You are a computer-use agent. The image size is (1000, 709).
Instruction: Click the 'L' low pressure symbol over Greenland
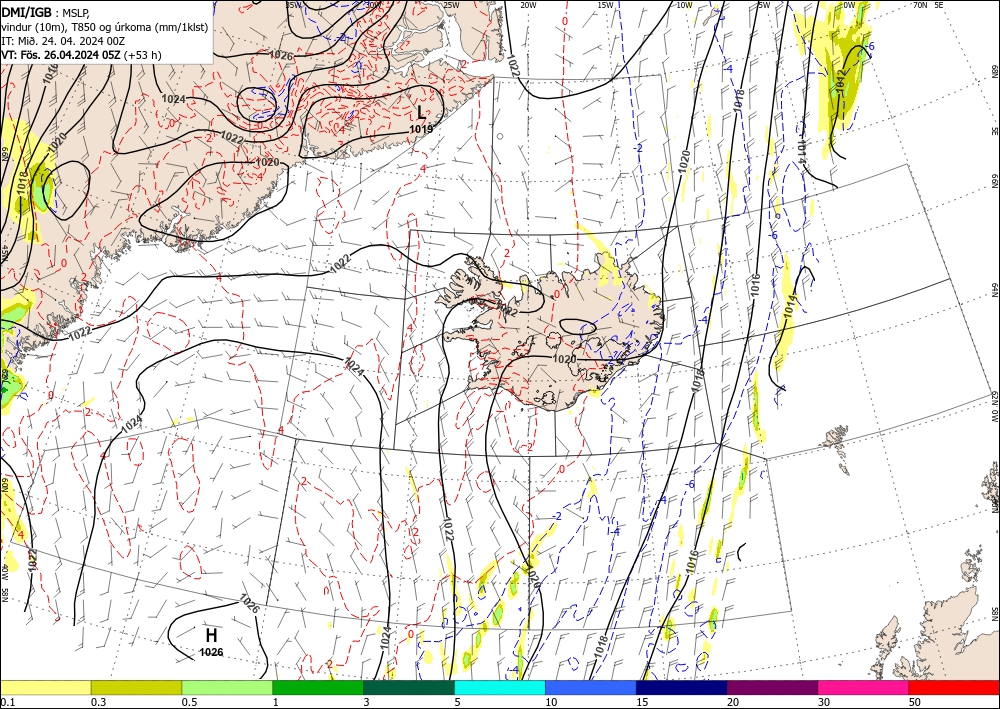pos(421,113)
